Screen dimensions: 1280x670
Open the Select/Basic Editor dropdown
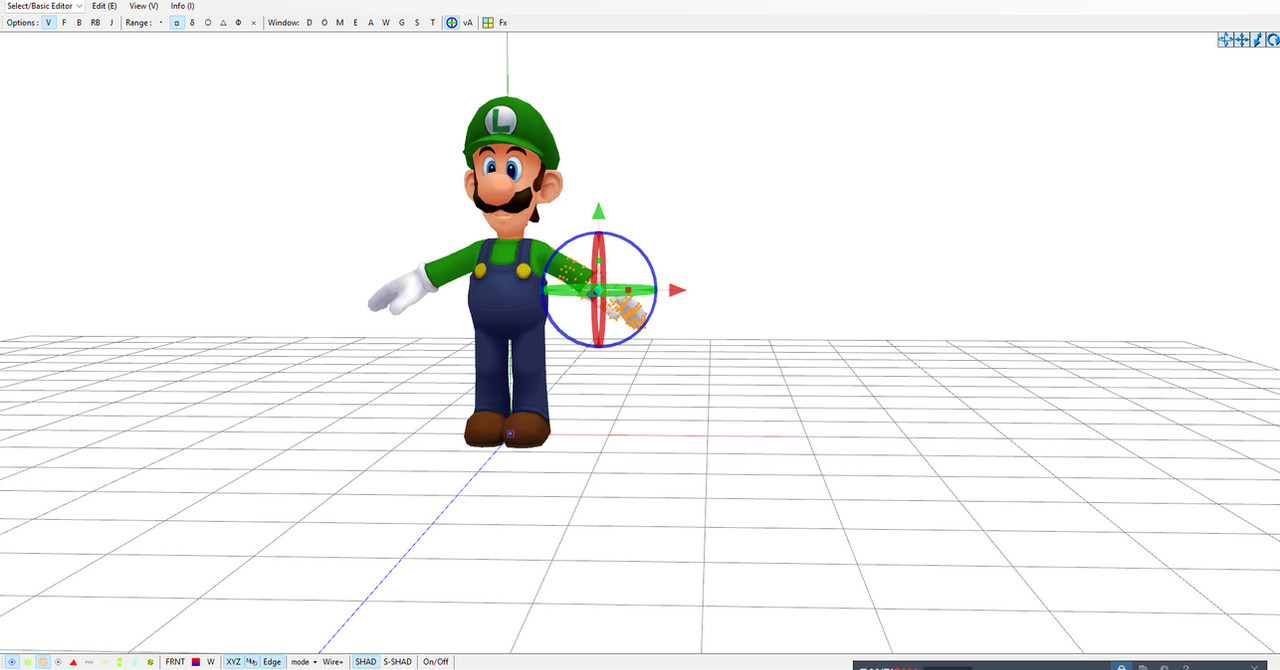[x=44, y=6]
